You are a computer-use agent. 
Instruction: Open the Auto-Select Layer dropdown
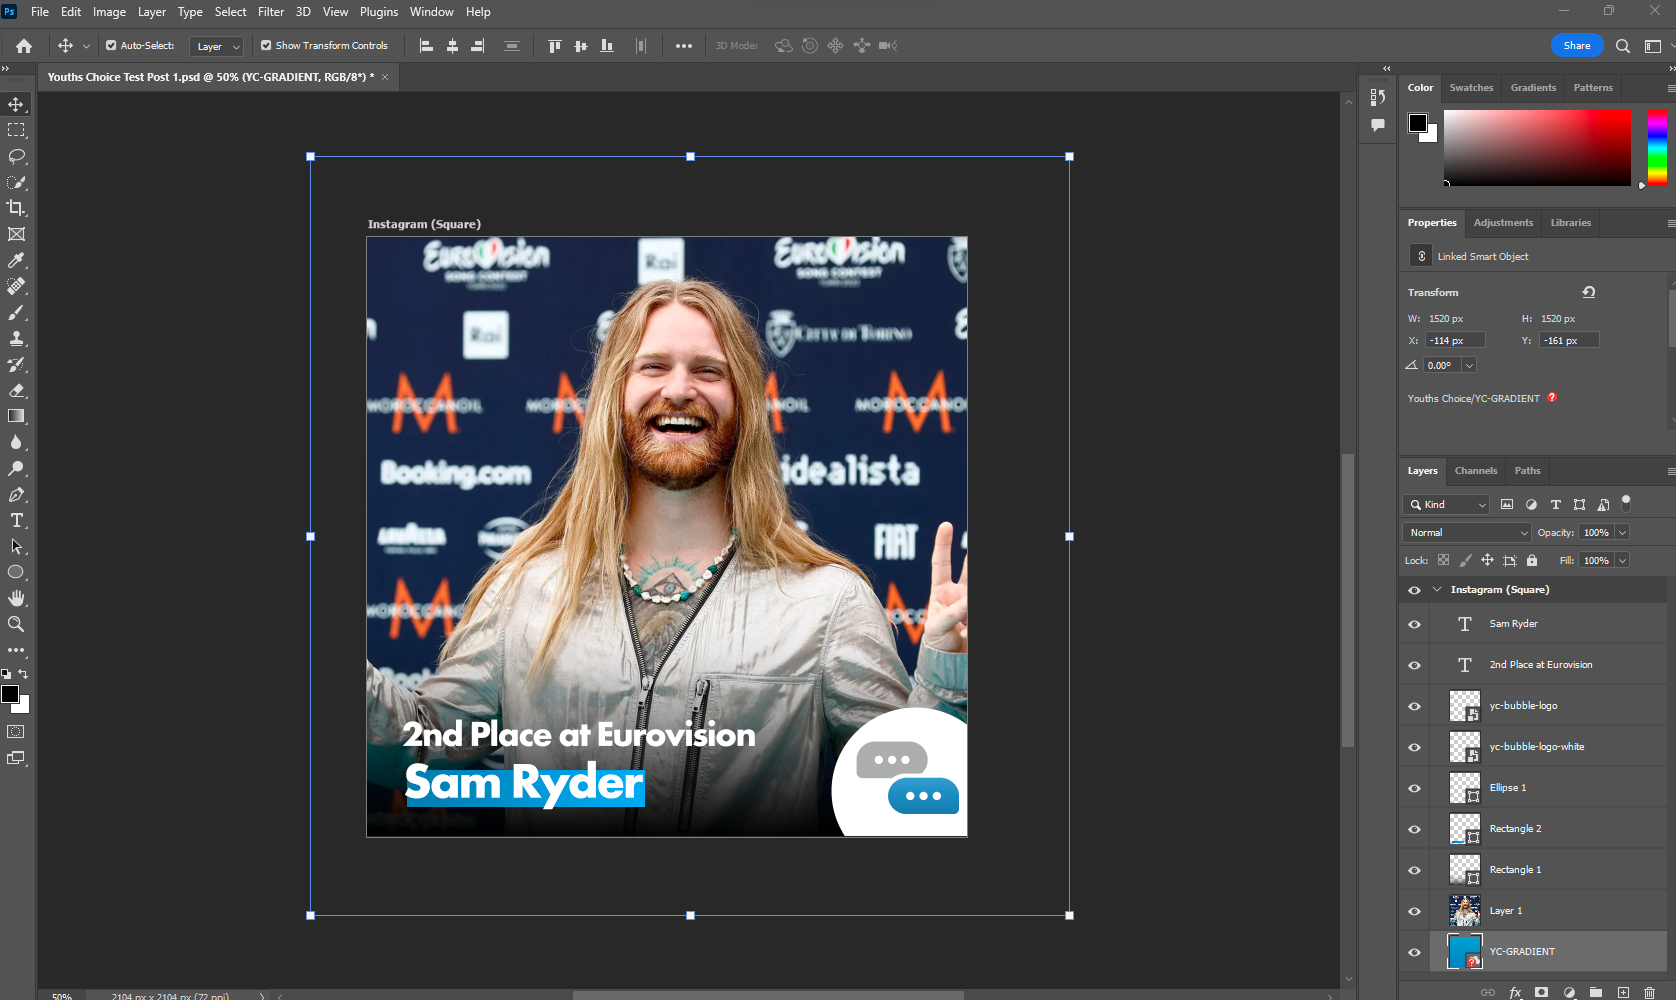click(x=217, y=46)
